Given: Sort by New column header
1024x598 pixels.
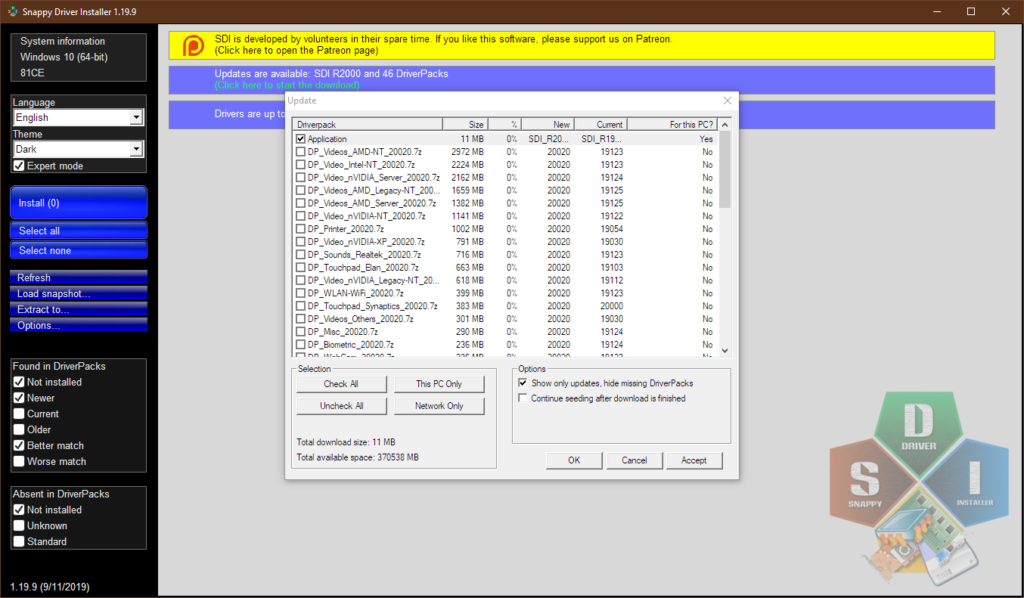Looking at the screenshot, I should pos(547,124).
